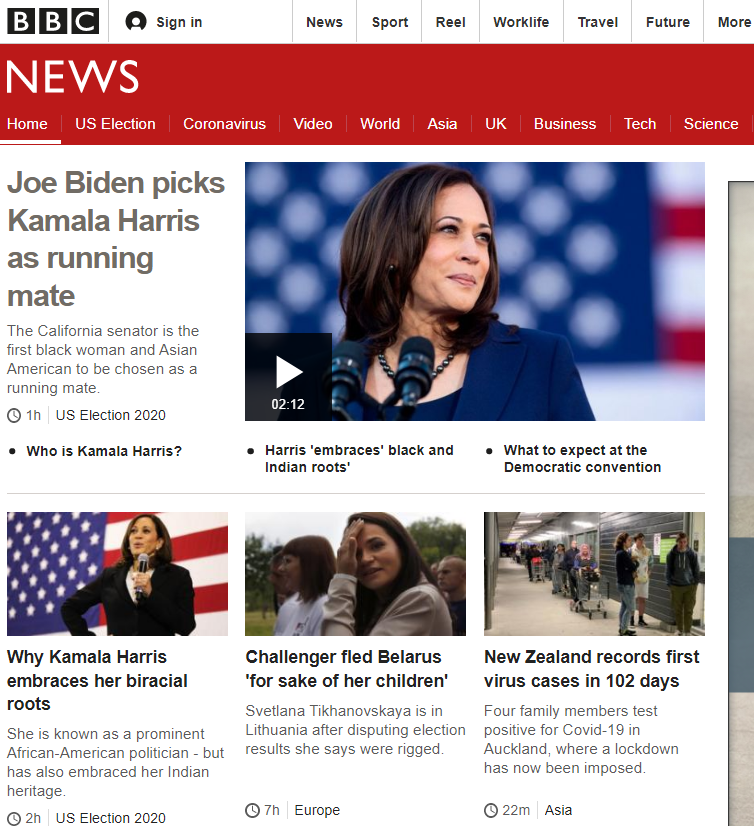This screenshot has height=826, width=754.
Task: Switch to US Election tab
Action: (115, 124)
